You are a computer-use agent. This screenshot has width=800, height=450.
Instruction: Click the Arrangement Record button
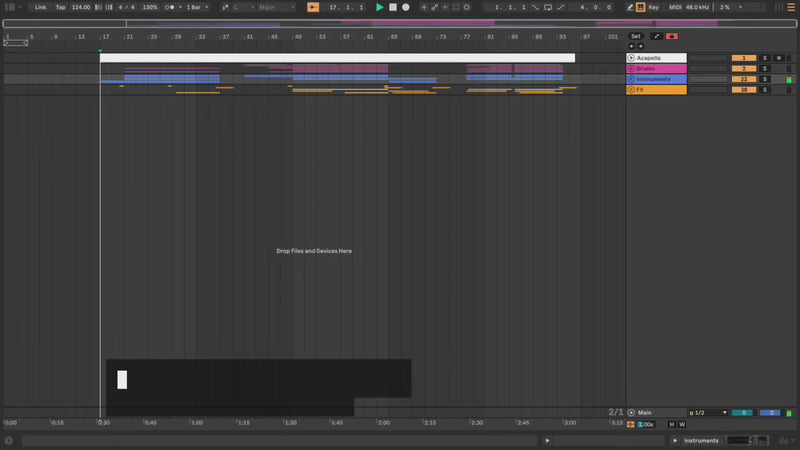406,7
